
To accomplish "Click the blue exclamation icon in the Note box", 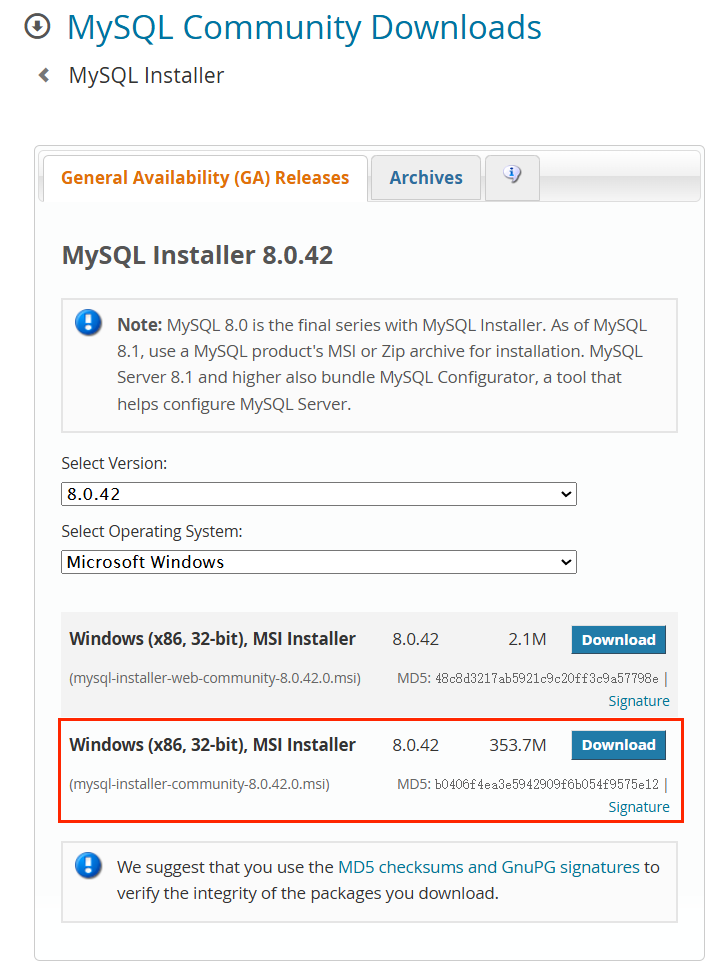I will pos(88,323).
